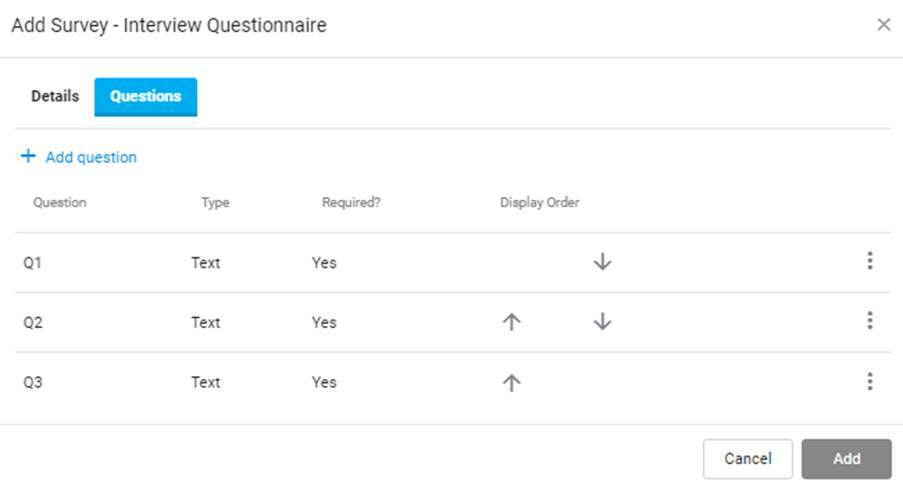The height and width of the screenshot is (489, 903).
Task: Select the Q3 question row
Action: point(453,382)
